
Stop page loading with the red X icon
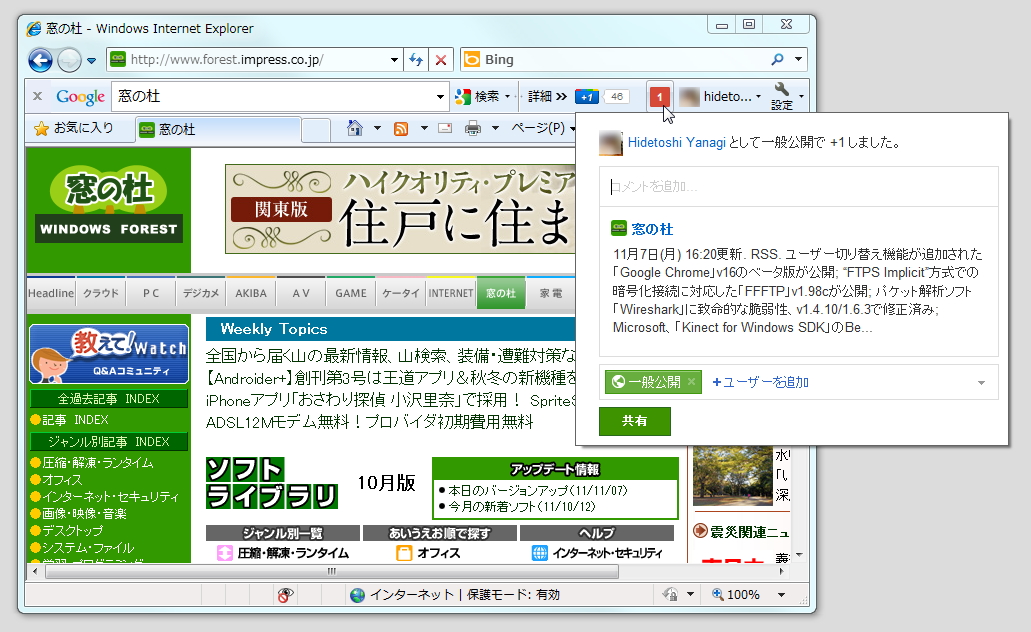click(x=440, y=60)
